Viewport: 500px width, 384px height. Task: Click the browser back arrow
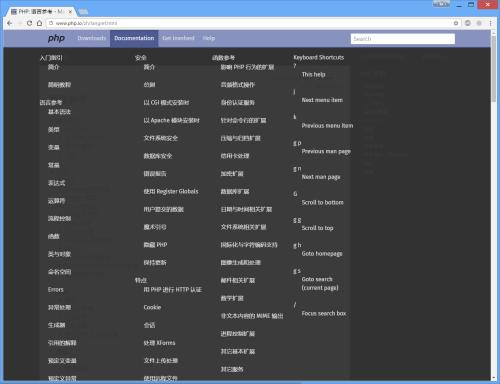9,23
